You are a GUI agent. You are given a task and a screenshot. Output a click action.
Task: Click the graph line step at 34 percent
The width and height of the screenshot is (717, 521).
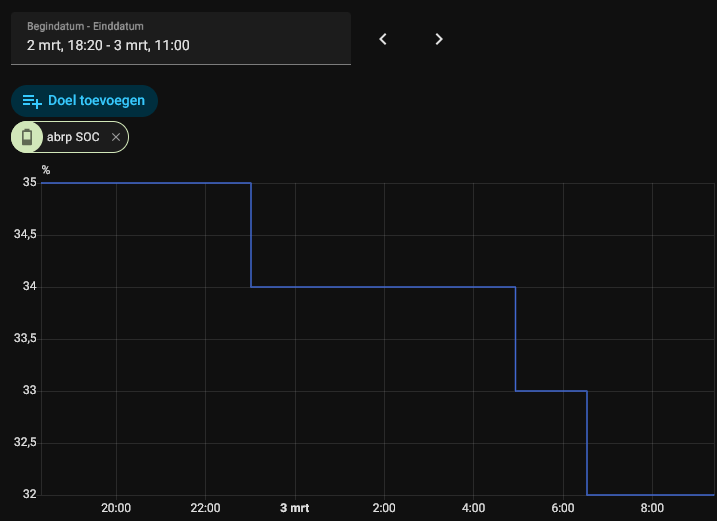[383, 287]
